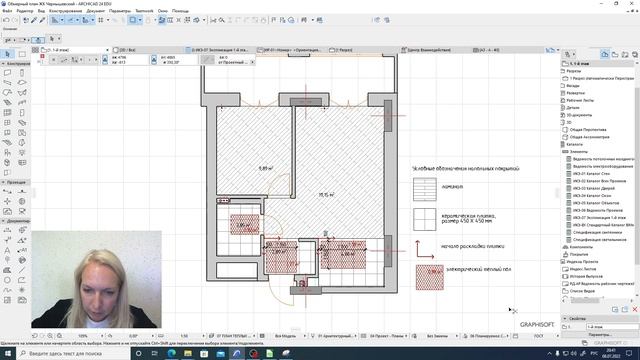640x360 pixels.
Task: Select the Line tool in toolbox
Action: click(22, 270)
